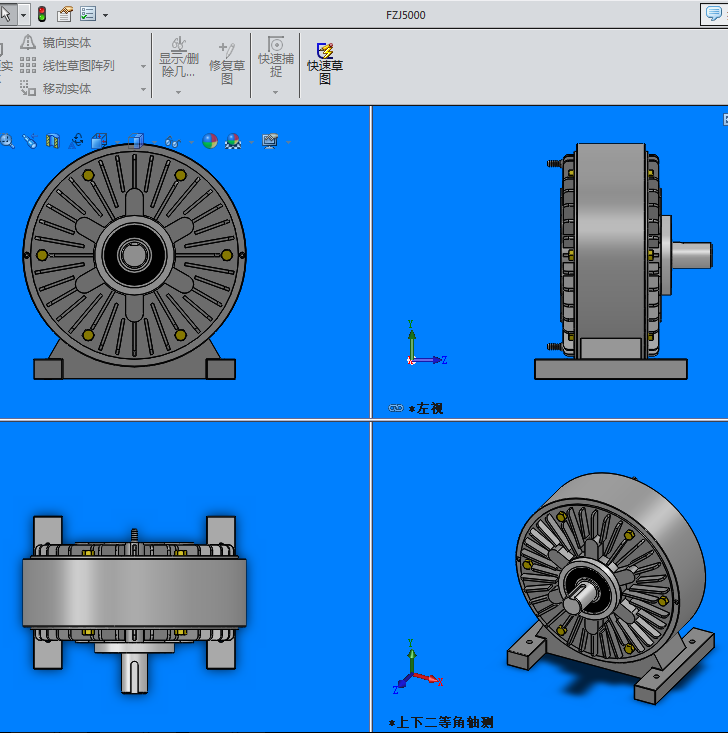Click the coordinate triad in isometric view

click(418, 667)
